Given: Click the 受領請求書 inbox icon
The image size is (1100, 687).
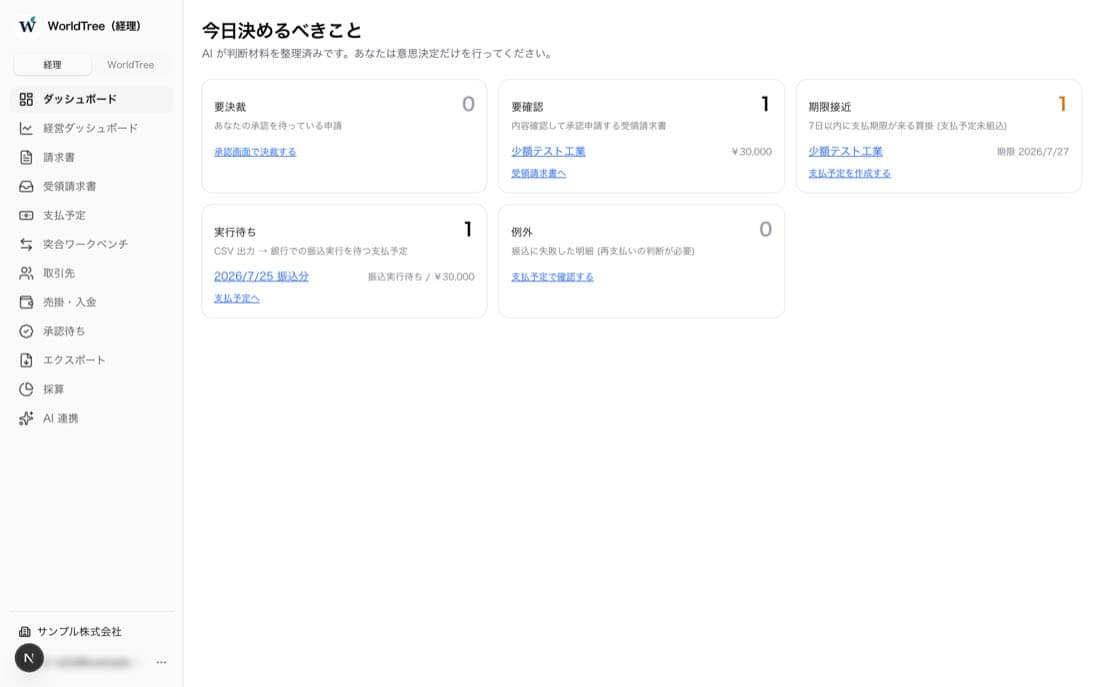Looking at the screenshot, I should pos(26,186).
